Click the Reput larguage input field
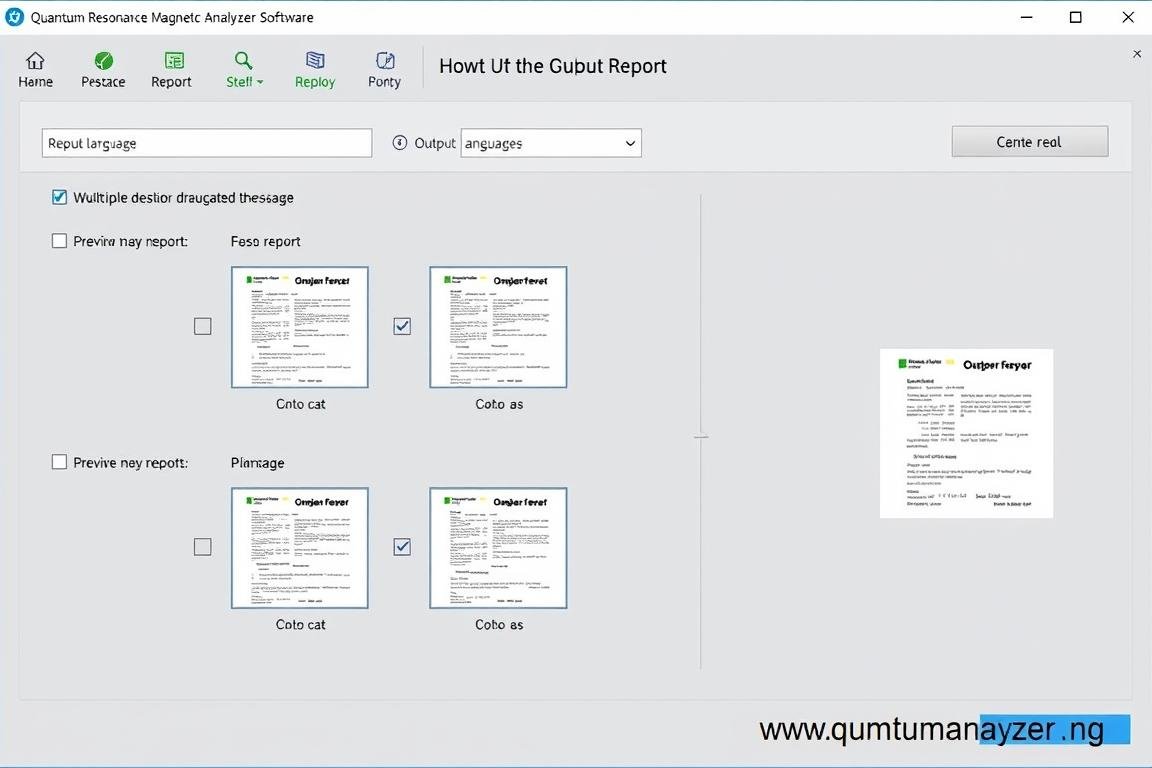The image size is (1152, 768). tap(207, 143)
